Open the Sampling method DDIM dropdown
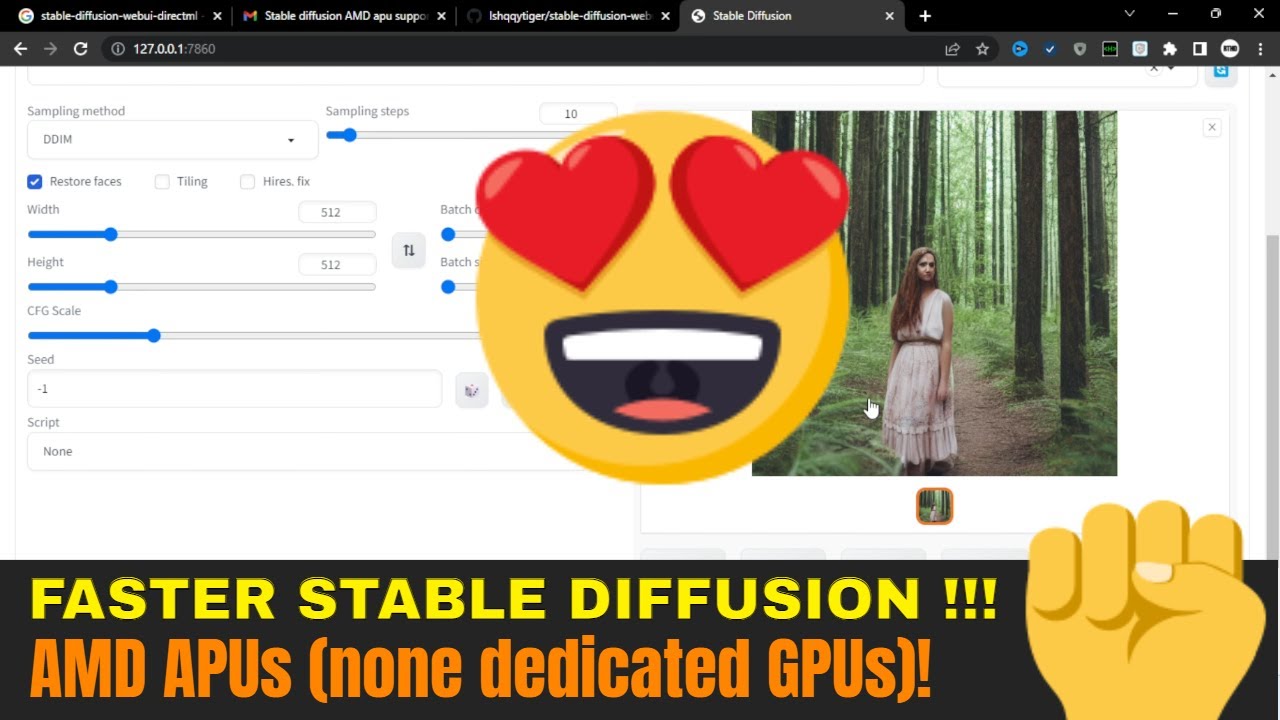Screen dimensions: 1280x720 (172, 139)
